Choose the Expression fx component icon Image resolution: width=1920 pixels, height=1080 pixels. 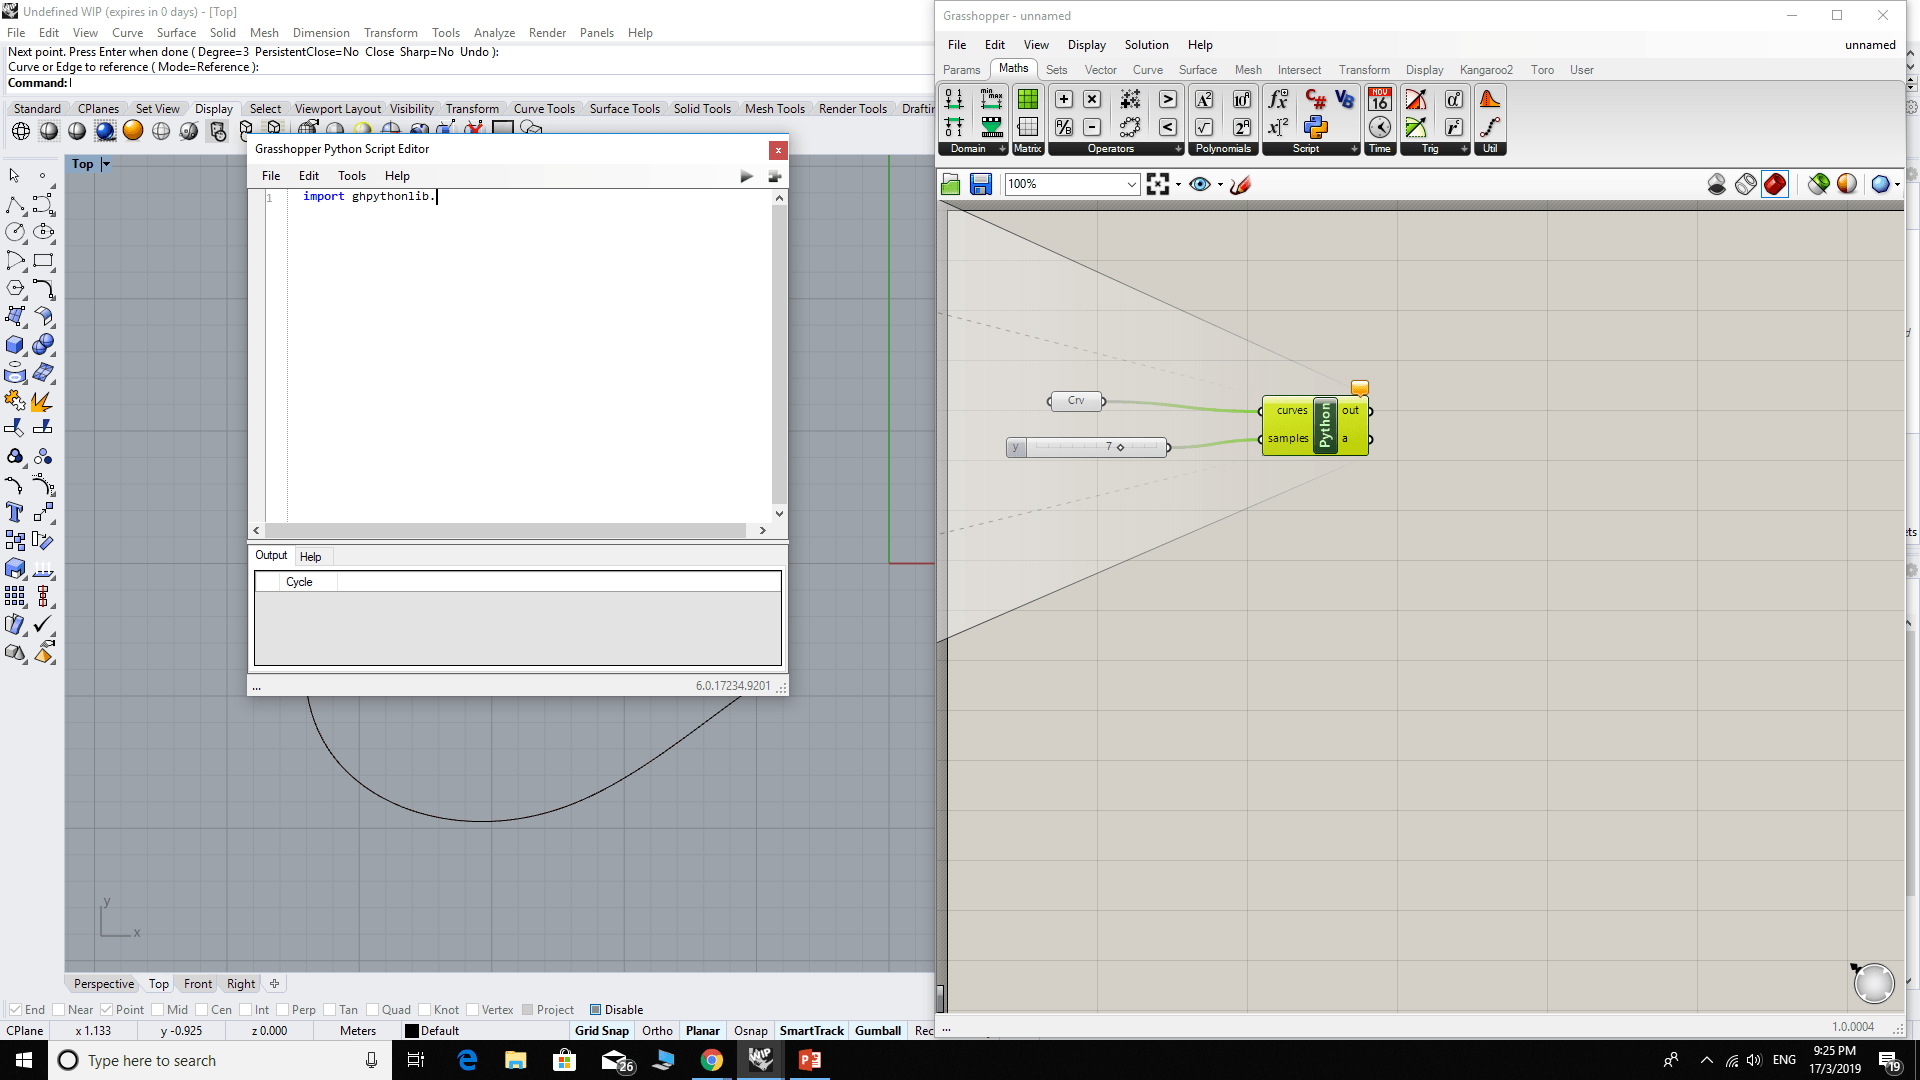(x=1278, y=99)
